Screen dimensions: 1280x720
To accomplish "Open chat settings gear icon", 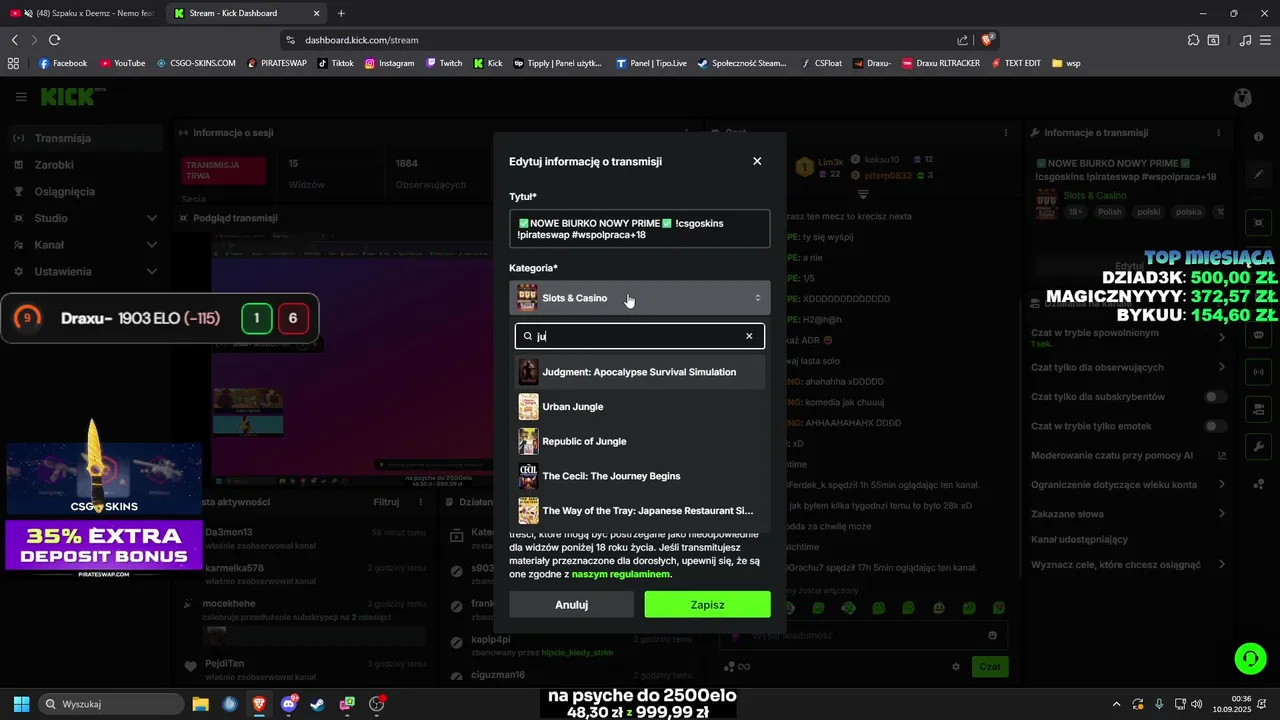I will coord(956,667).
